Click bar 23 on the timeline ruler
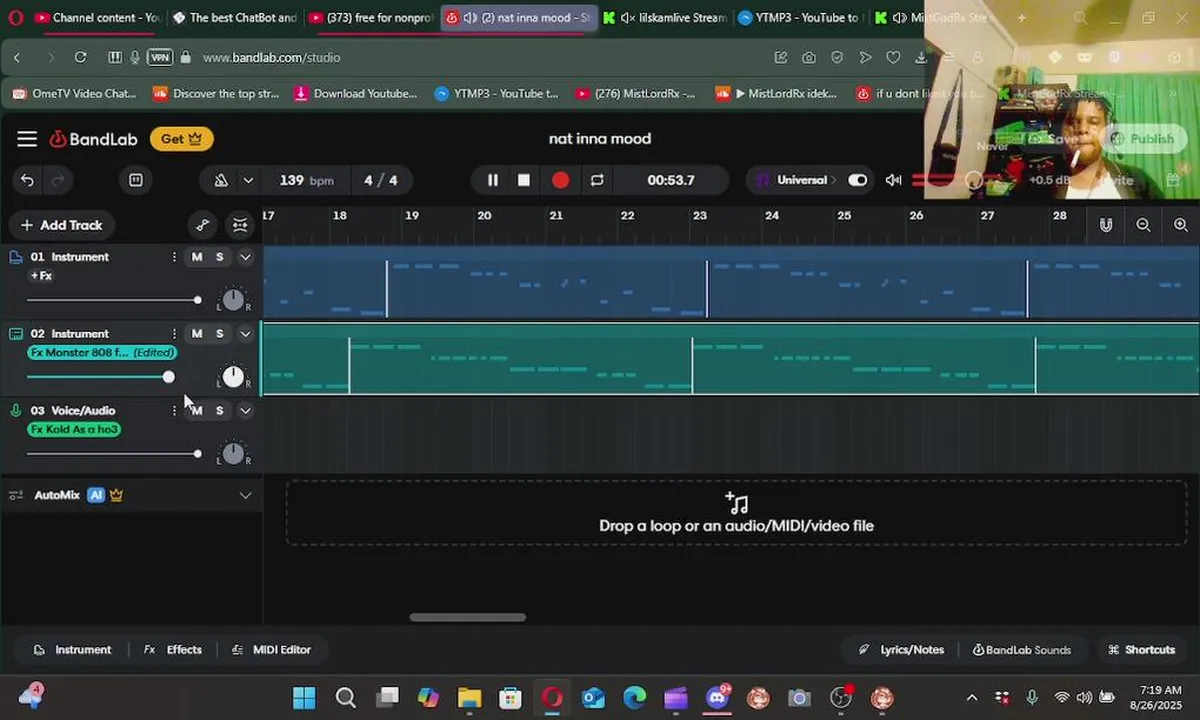This screenshot has height=720, width=1200. [700, 216]
